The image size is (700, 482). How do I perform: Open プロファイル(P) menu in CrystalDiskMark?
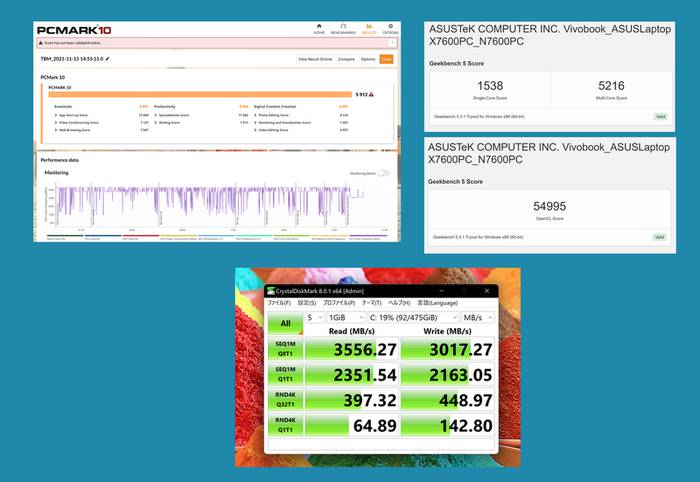click(339, 303)
